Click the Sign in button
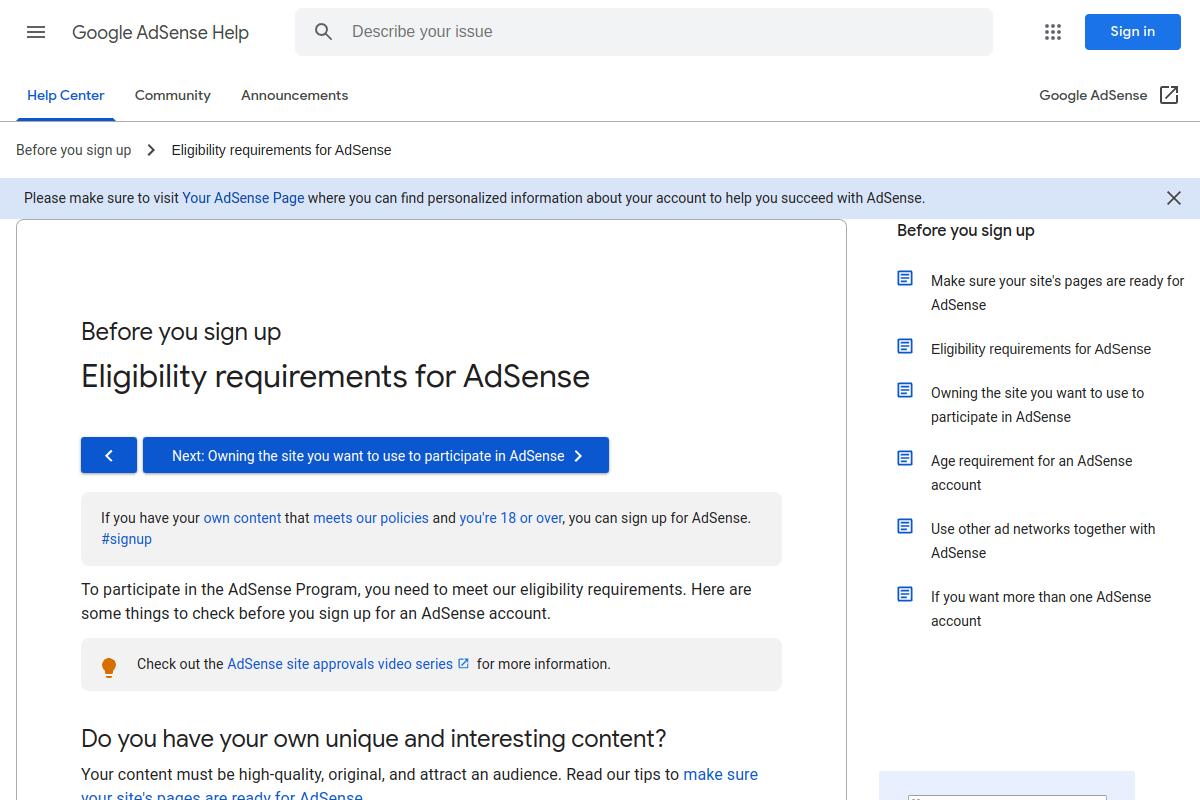The height and width of the screenshot is (800, 1200). click(x=1132, y=31)
